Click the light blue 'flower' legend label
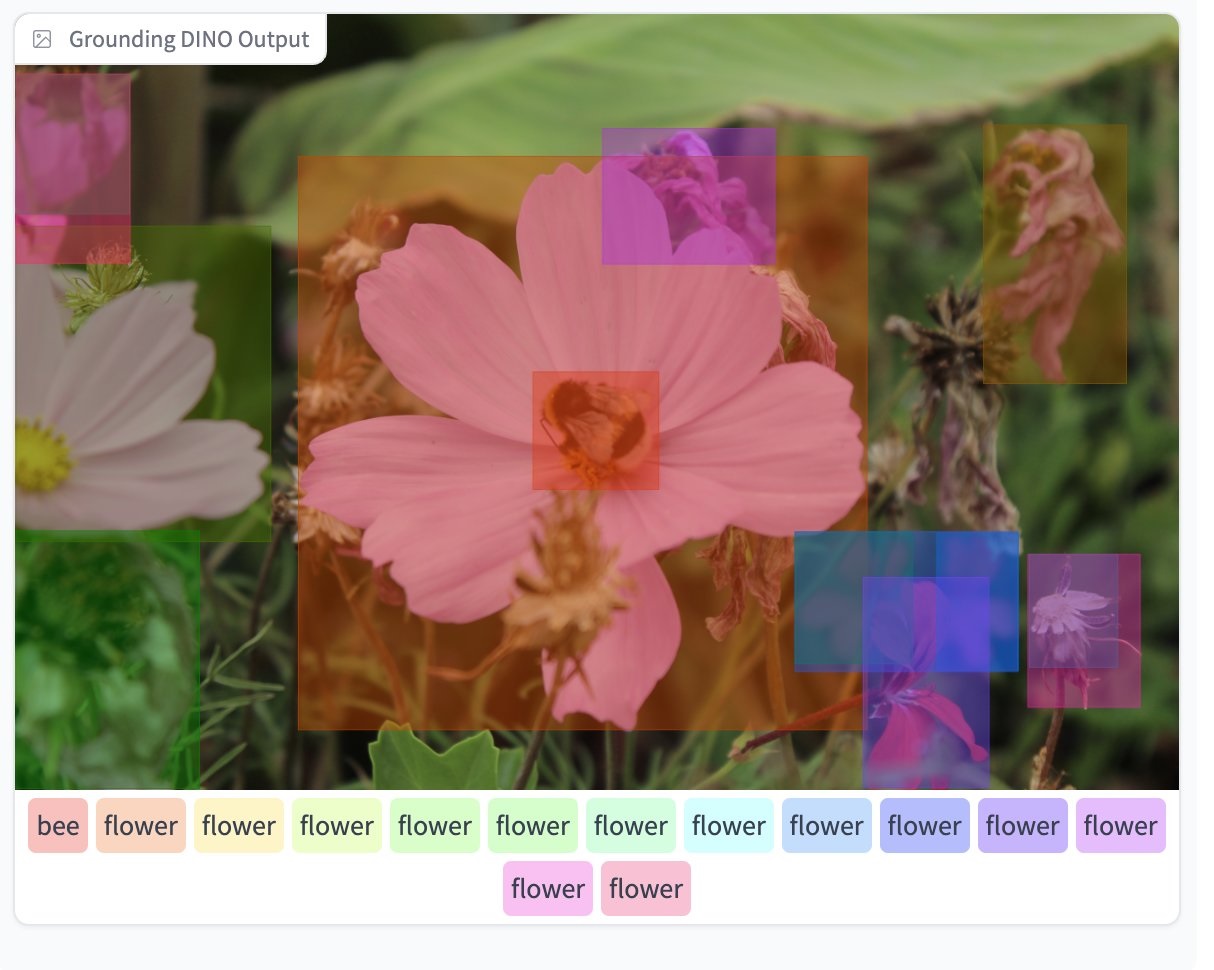The width and height of the screenshot is (1214, 970). pos(827,826)
